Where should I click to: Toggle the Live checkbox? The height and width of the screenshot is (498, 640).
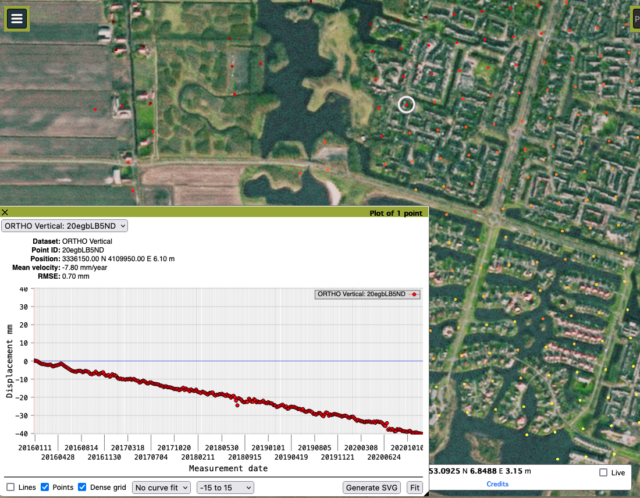[602, 472]
